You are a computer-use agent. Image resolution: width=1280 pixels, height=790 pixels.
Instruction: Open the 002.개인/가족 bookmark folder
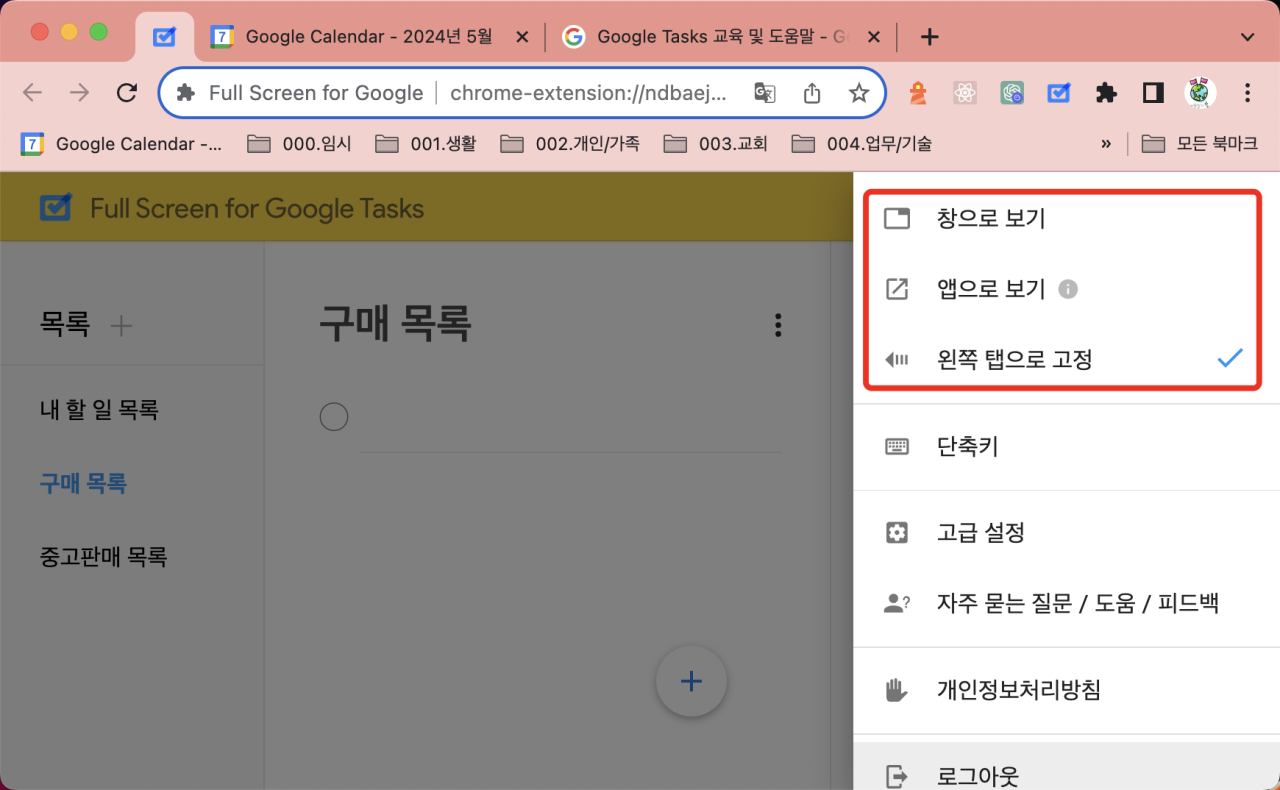pos(570,144)
